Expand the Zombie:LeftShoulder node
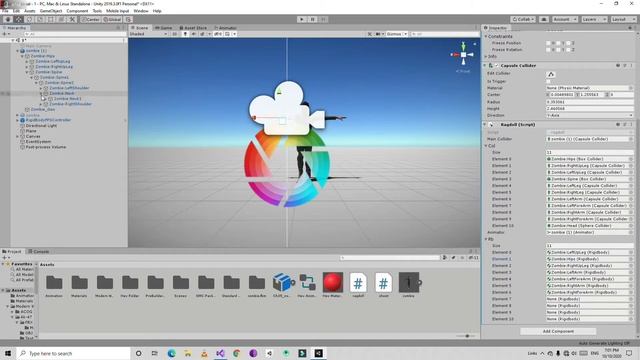640x360 pixels. [x=41, y=88]
